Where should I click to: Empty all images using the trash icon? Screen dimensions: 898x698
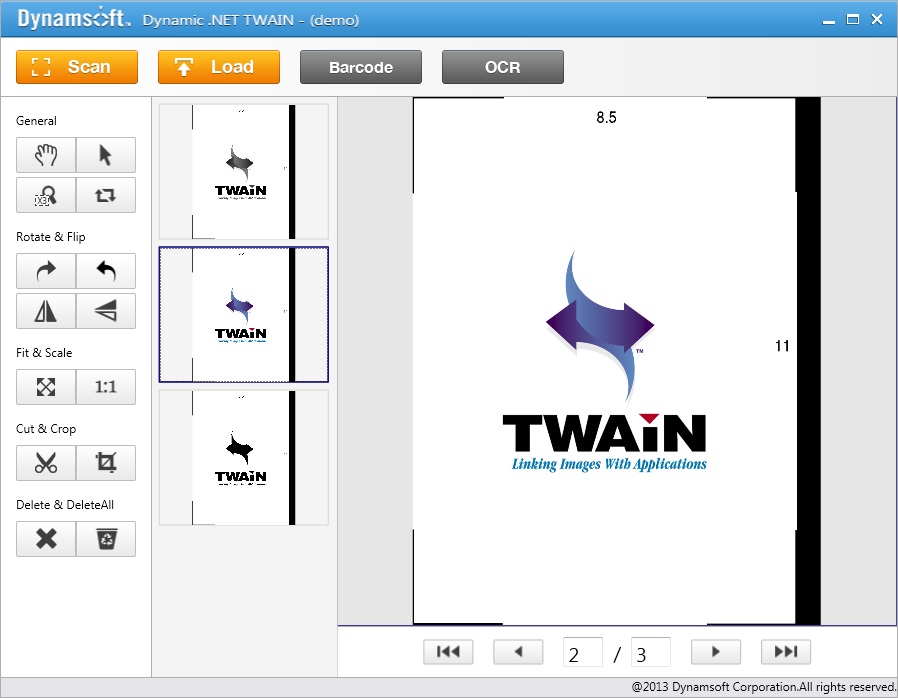click(x=106, y=539)
